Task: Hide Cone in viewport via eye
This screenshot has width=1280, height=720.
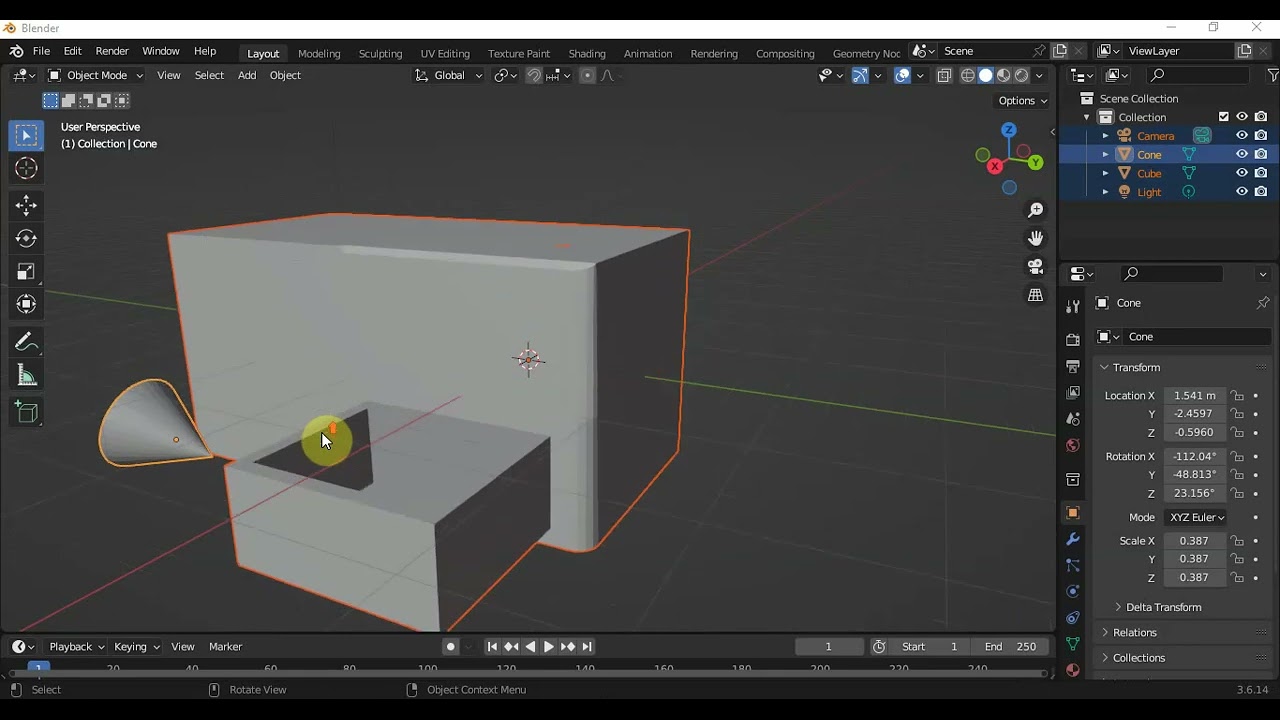Action: 1242,154
